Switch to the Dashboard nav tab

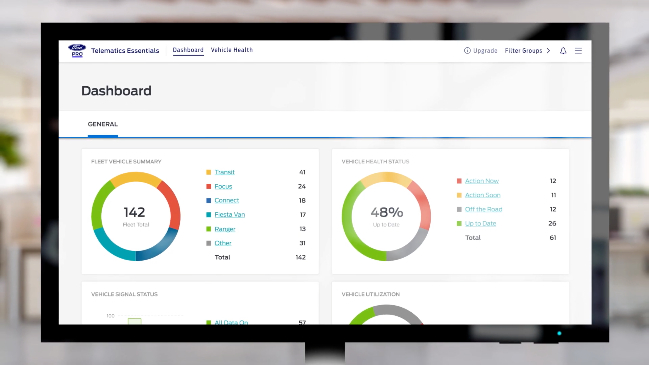coord(188,50)
